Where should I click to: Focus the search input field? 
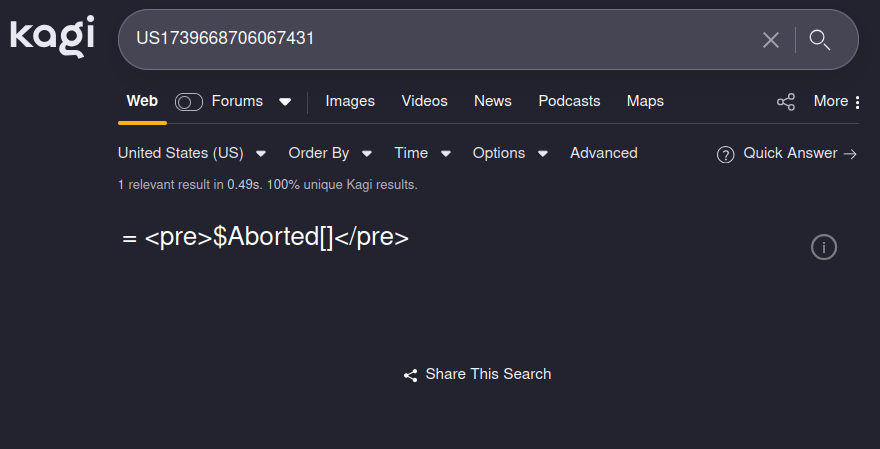coord(440,40)
